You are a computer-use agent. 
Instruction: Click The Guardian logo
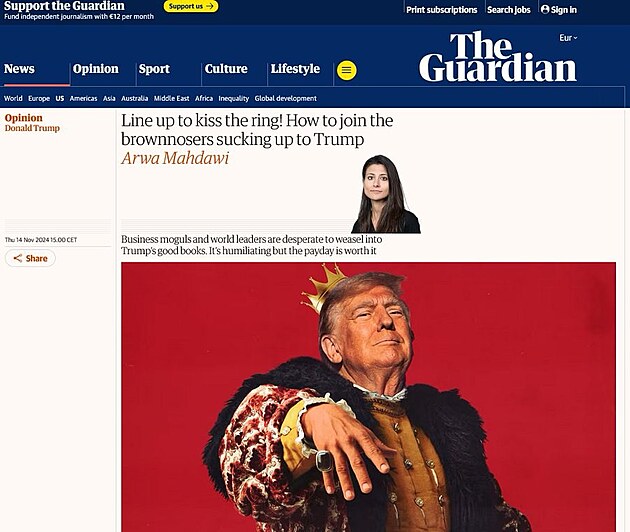[497, 57]
